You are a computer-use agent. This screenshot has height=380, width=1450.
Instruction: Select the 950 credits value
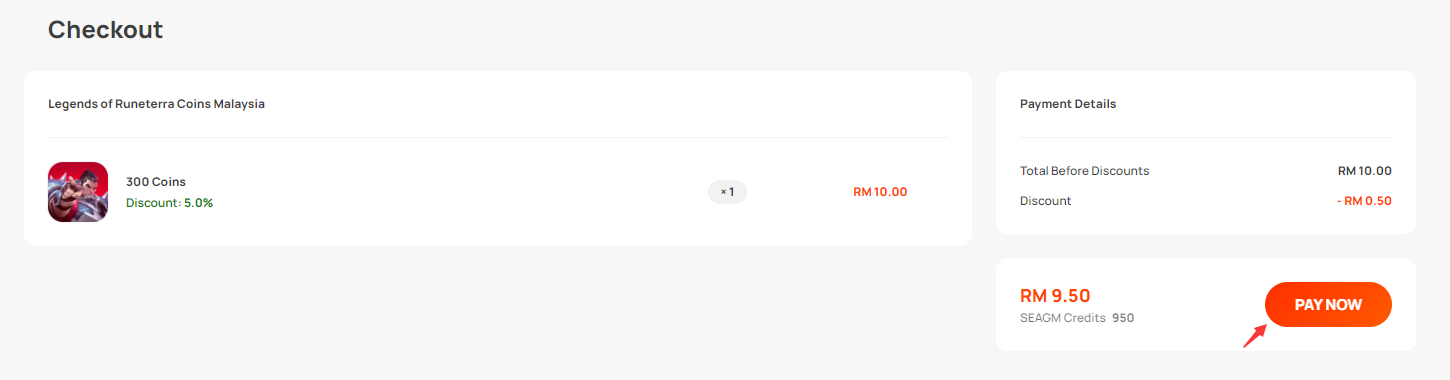point(1123,318)
